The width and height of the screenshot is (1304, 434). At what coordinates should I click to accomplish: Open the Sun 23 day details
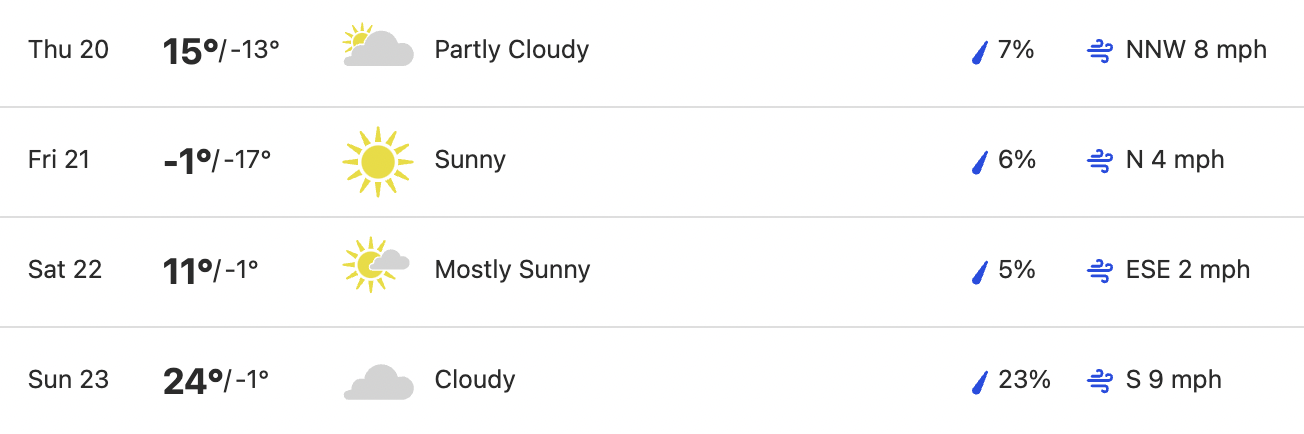pos(652,381)
